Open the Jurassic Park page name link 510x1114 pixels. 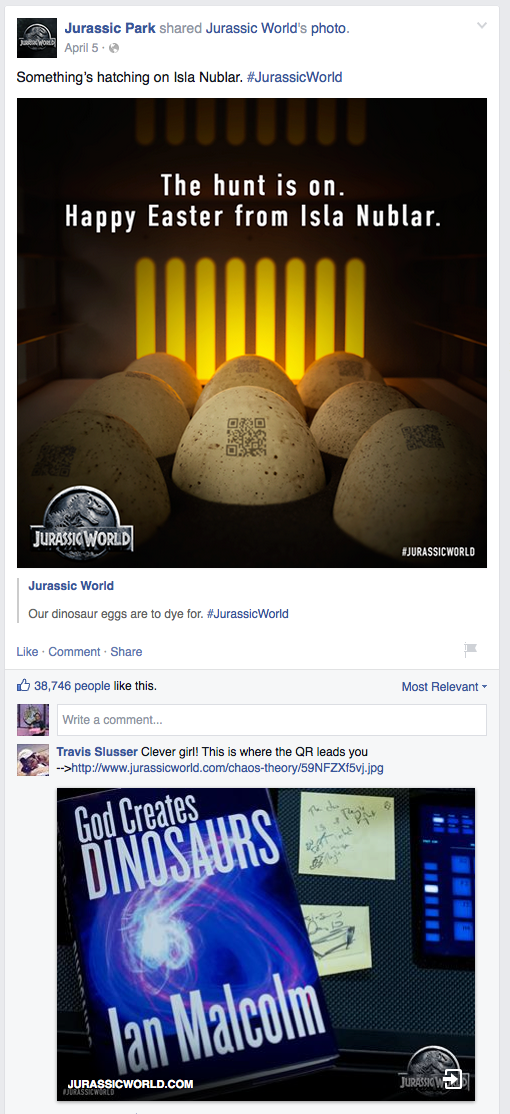(110, 28)
